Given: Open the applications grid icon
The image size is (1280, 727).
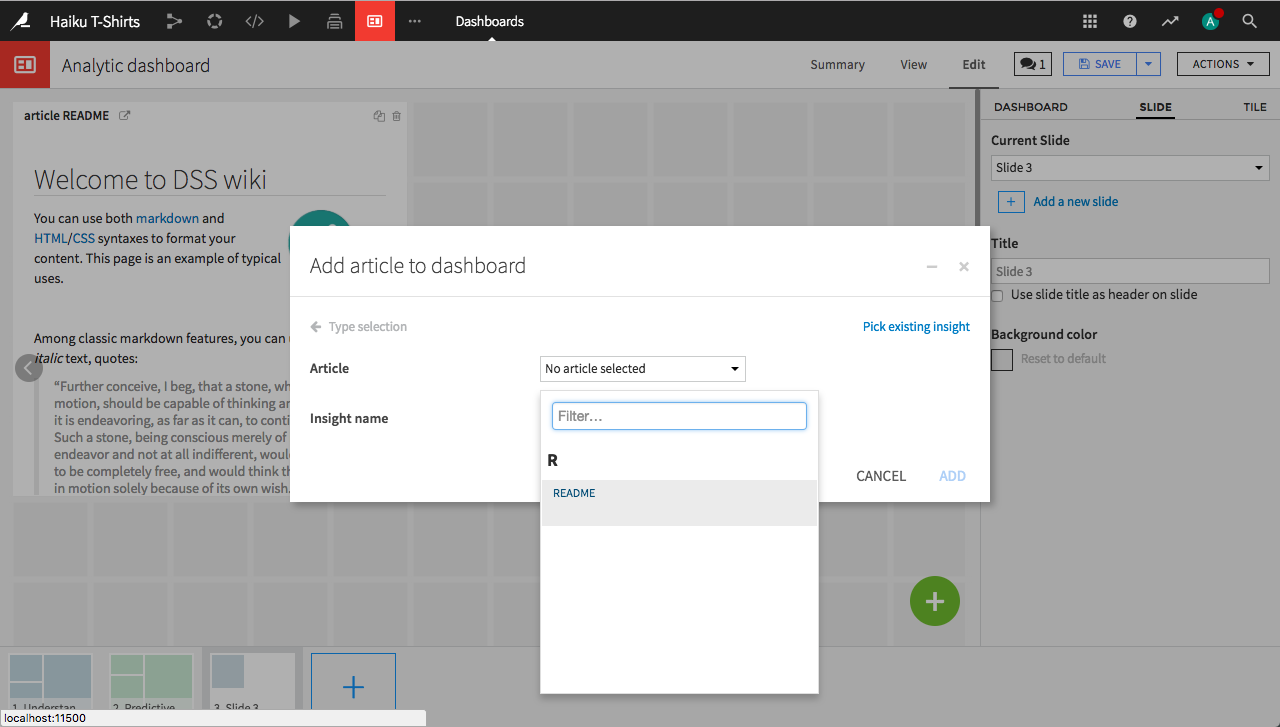Looking at the screenshot, I should [1090, 21].
